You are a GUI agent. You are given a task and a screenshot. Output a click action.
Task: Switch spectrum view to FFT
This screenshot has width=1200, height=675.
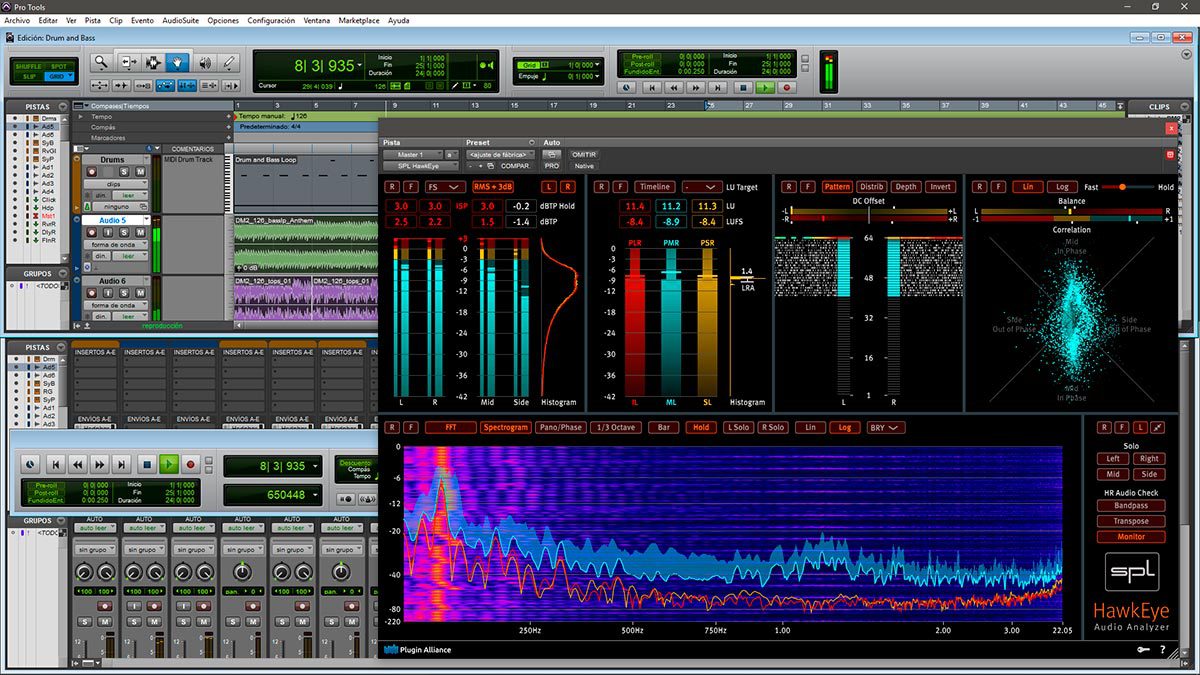pyautogui.click(x=450, y=427)
